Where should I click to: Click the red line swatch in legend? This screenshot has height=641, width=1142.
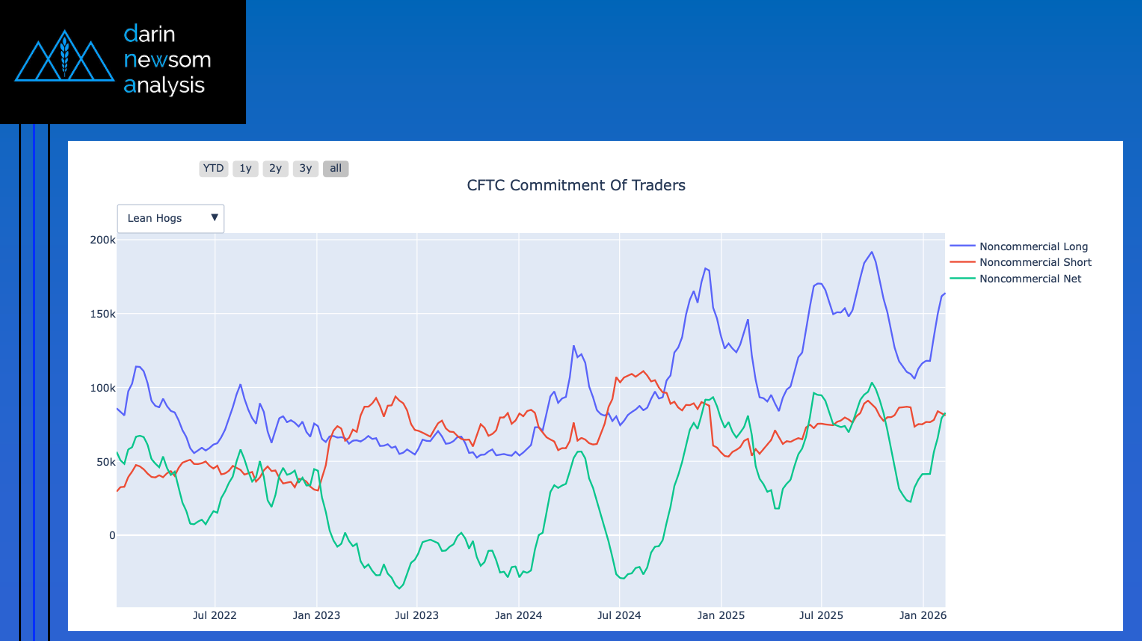click(x=962, y=263)
